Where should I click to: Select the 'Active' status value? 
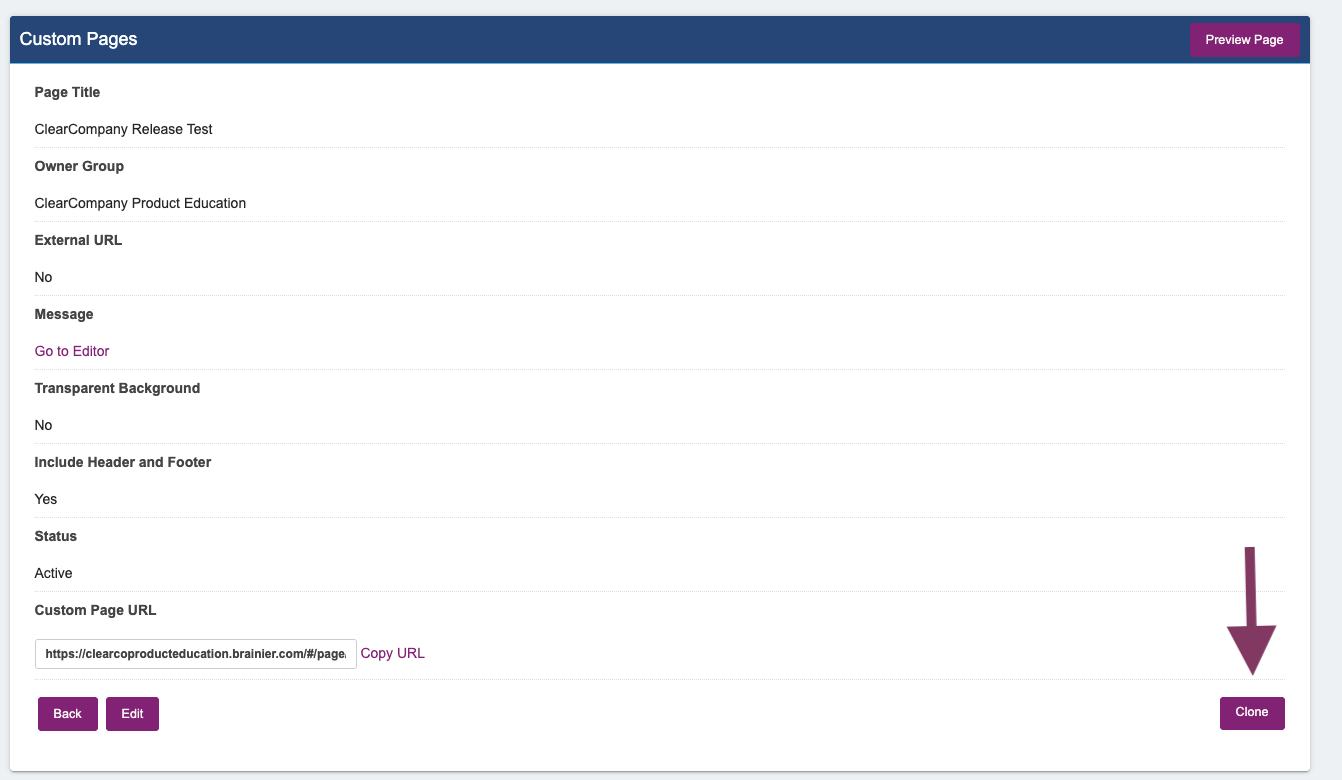click(54, 573)
